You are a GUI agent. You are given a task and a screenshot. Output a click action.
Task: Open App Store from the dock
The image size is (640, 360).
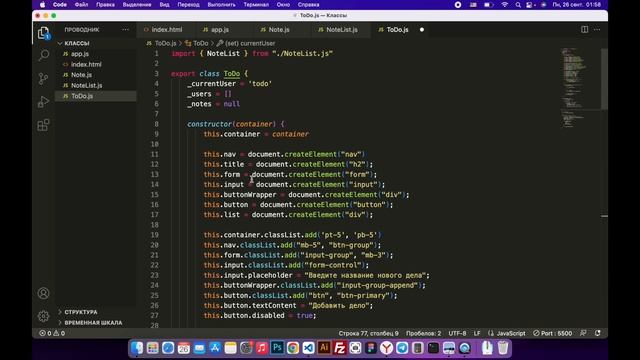pyautogui.click(x=215, y=348)
